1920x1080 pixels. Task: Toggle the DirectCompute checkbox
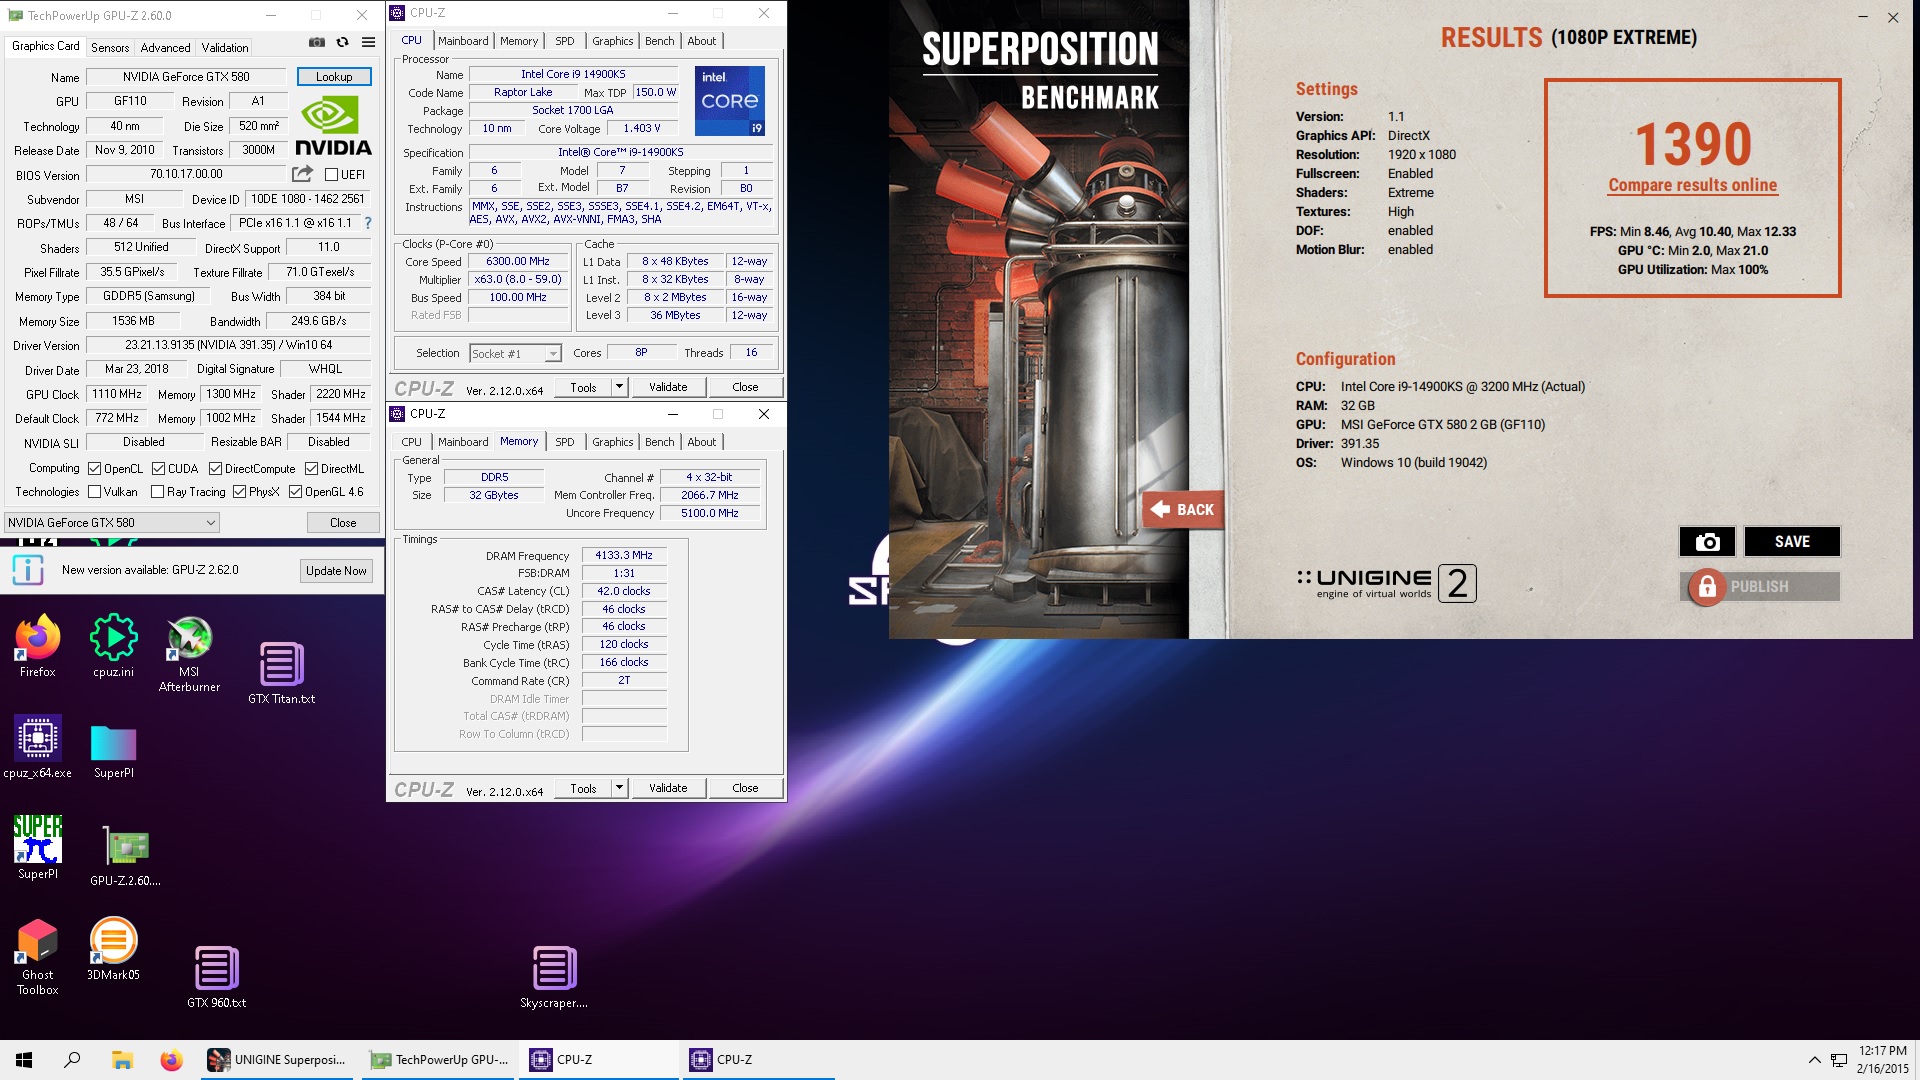(215, 469)
